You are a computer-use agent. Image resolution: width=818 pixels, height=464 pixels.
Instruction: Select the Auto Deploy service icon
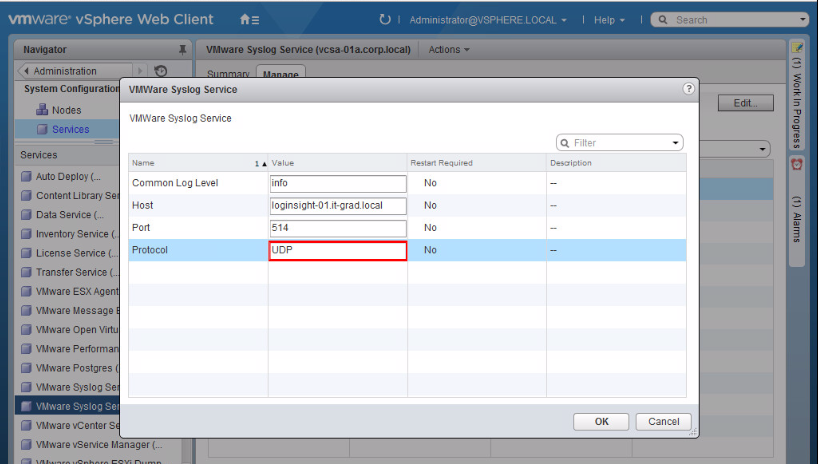point(26,177)
